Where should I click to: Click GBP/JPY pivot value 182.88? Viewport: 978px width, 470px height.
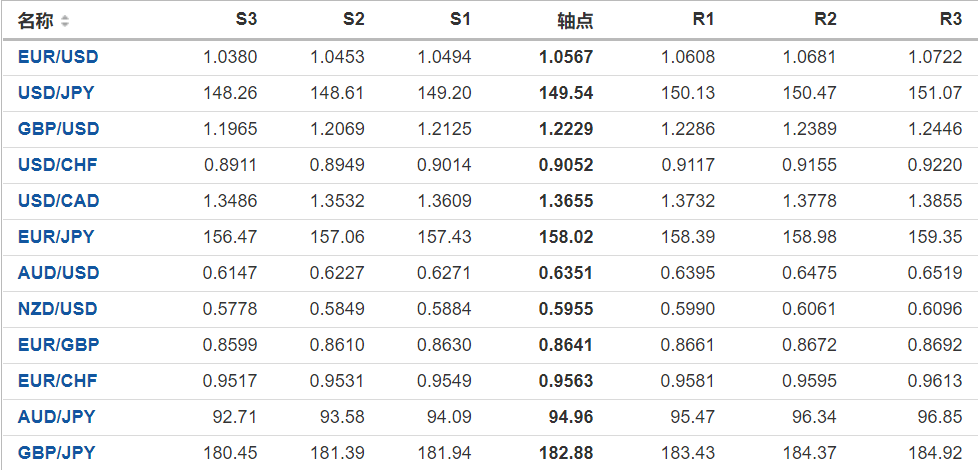click(566, 453)
